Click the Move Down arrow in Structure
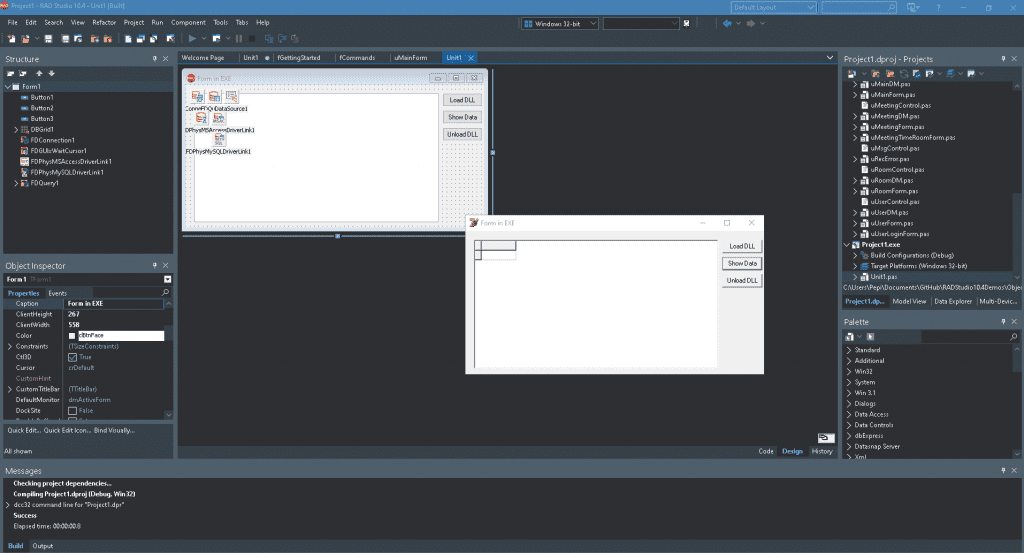This screenshot has height=553, width=1024. click(x=52, y=74)
